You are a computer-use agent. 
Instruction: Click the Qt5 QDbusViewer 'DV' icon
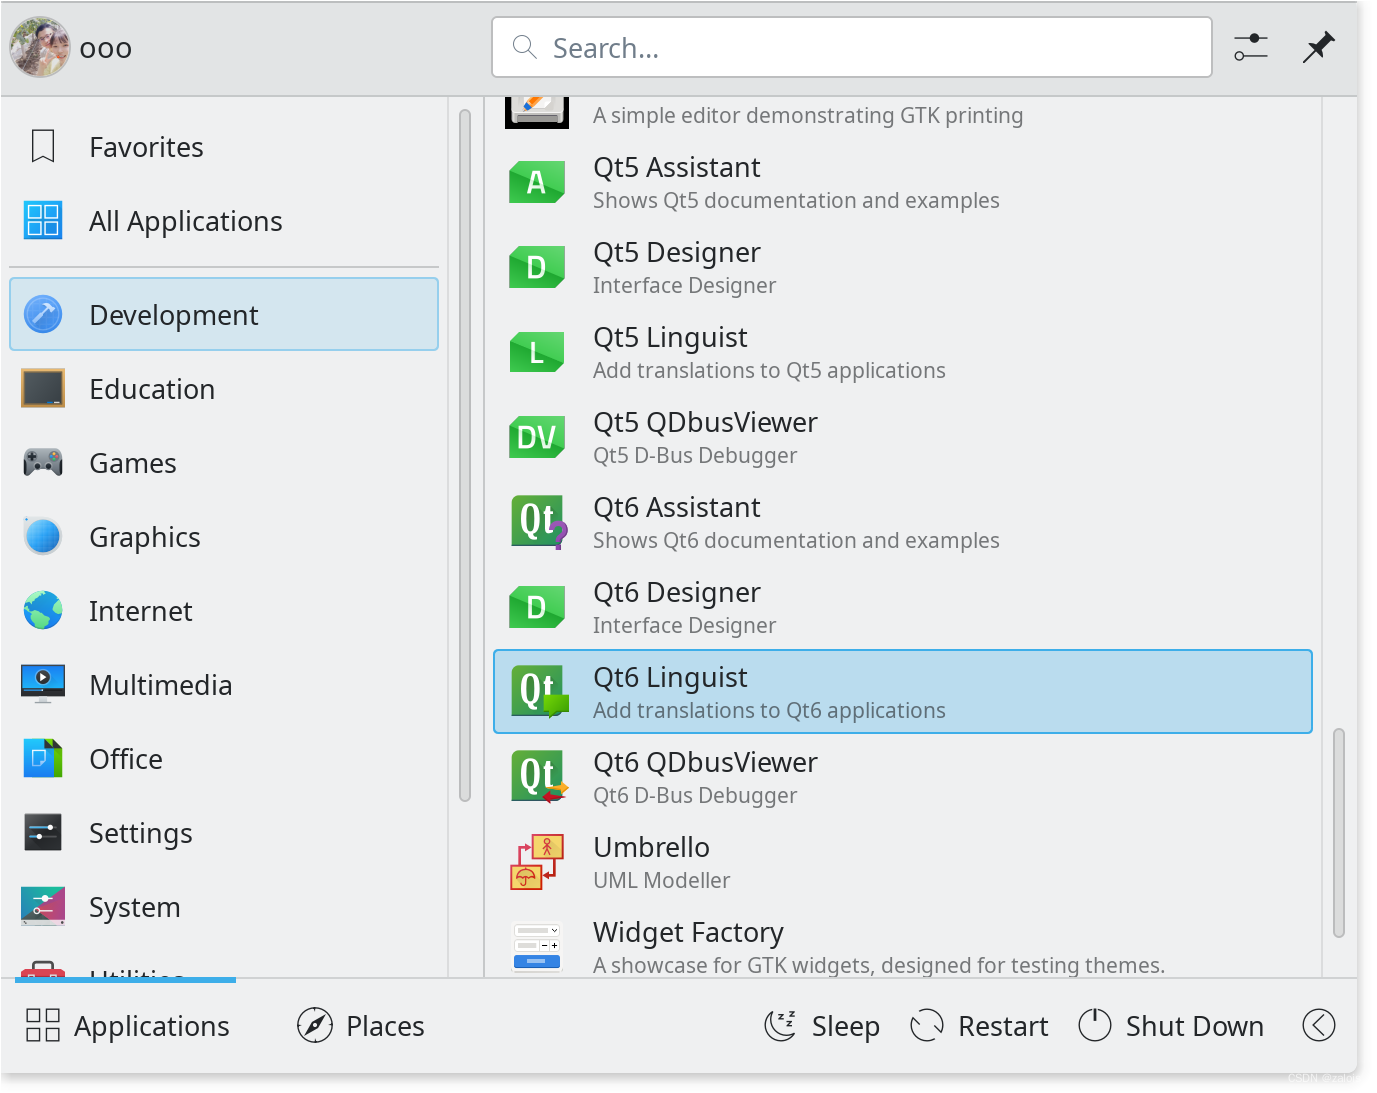pyautogui.click(x=537, y=438)
